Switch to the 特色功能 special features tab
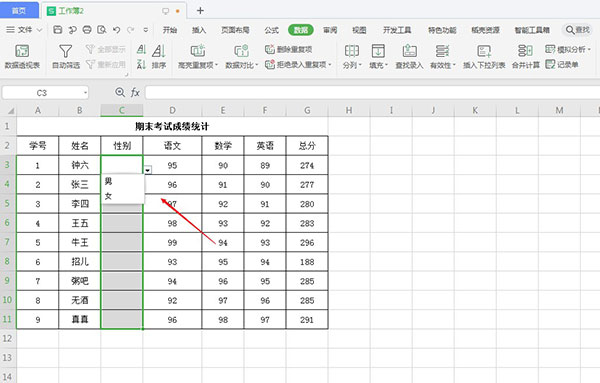Image resolution: width=600 pixels, height=383 pixels. (x=442, y=30)
